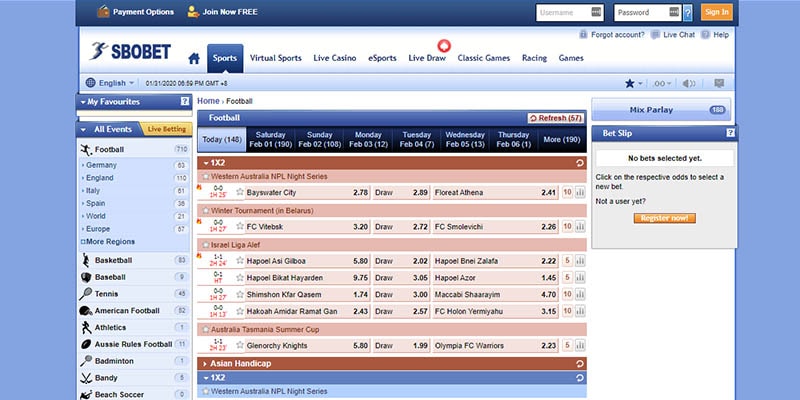Viewport: 800px width, 400px height.
Task: Click the Home breadcrumb link
Action: 208,101
